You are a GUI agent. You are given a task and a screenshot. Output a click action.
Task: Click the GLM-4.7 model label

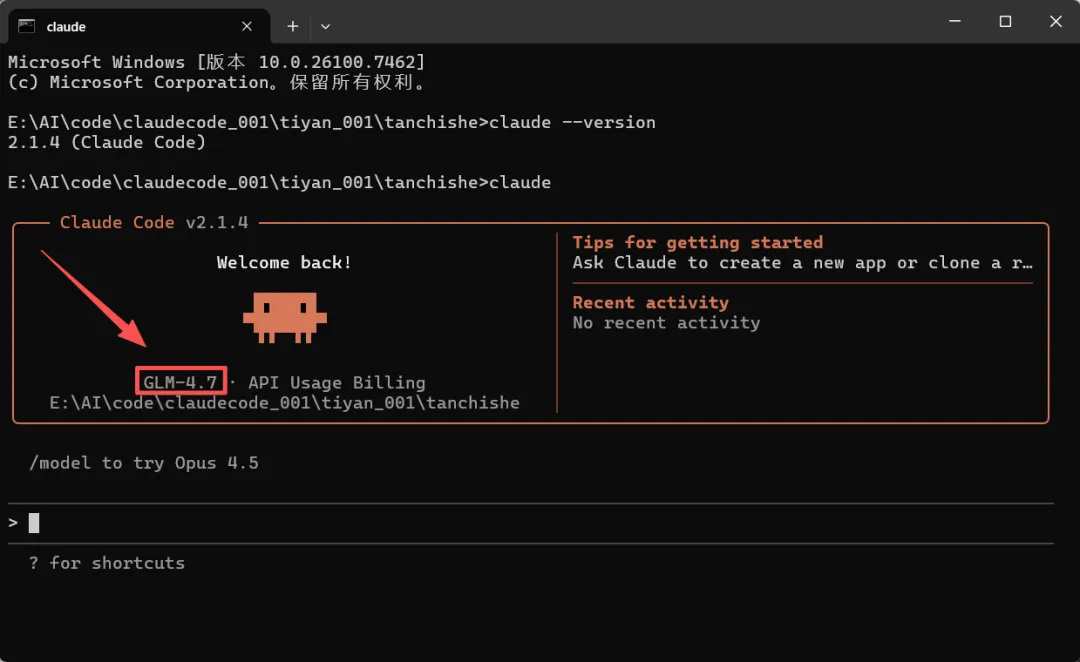[x=180, y=382]
